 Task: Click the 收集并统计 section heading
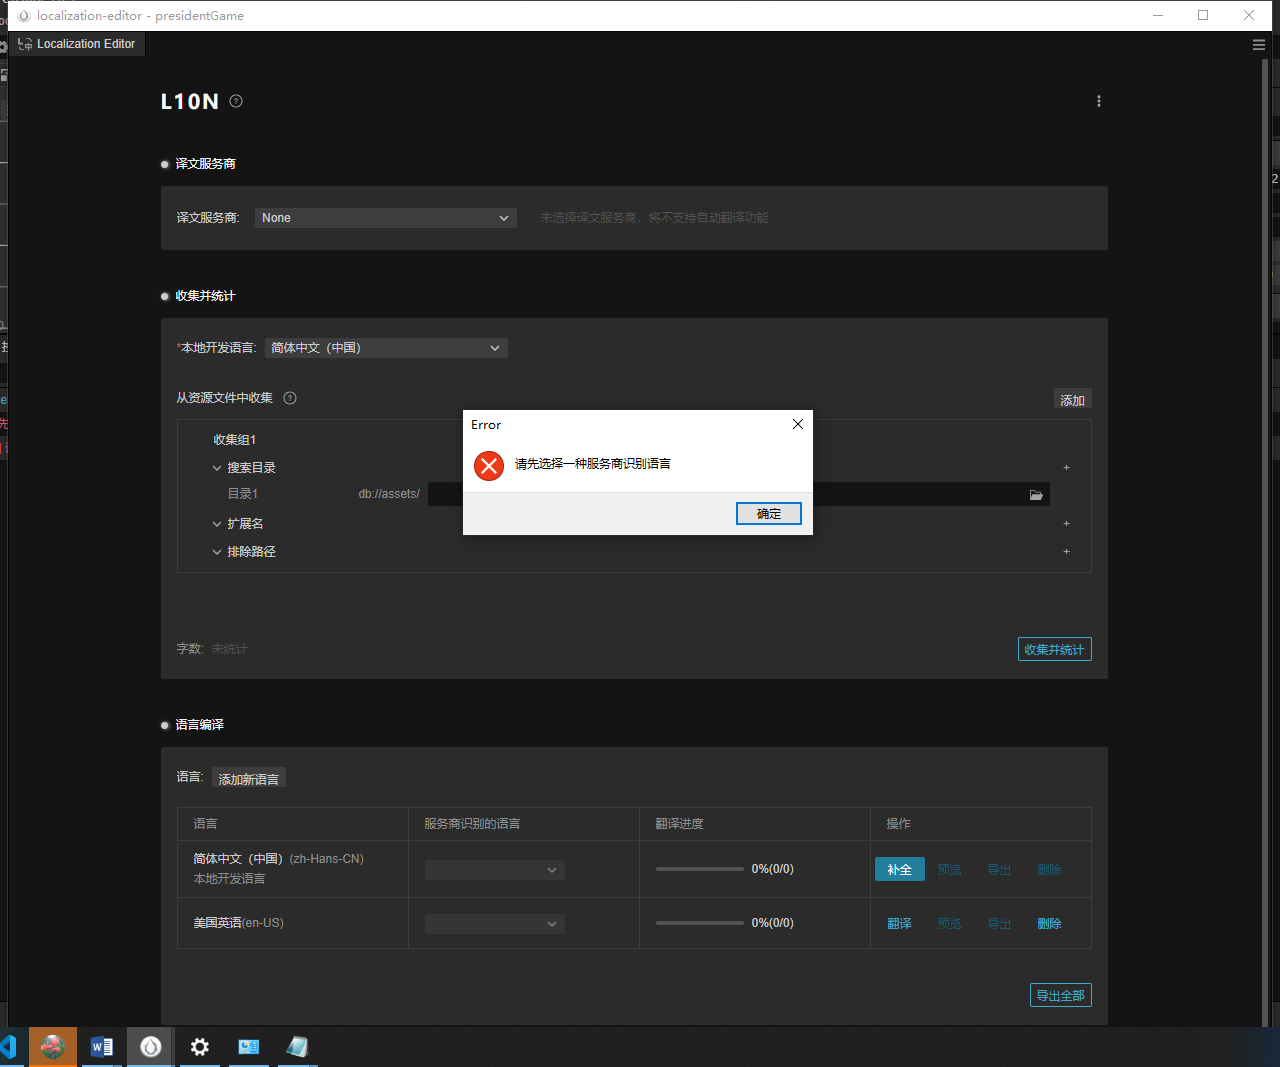(x=205, y=296)
